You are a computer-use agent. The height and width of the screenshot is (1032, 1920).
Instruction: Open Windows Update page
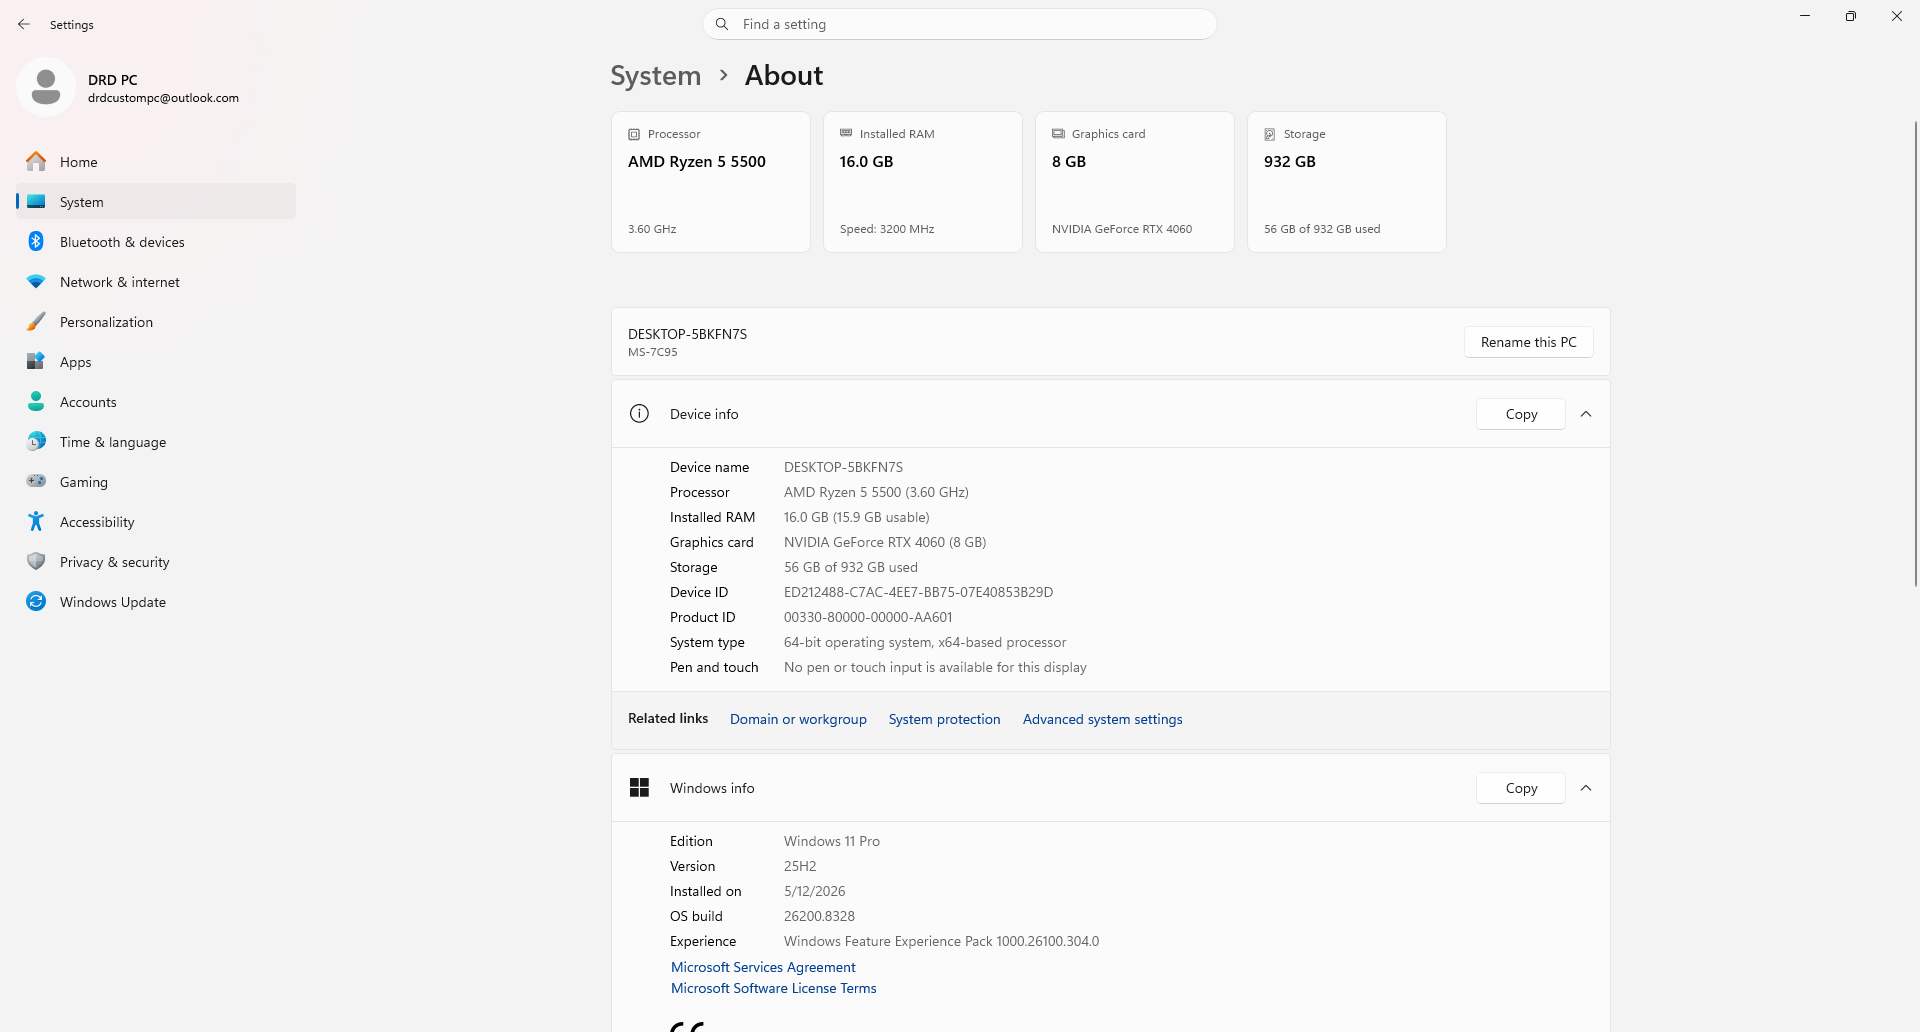156,601
